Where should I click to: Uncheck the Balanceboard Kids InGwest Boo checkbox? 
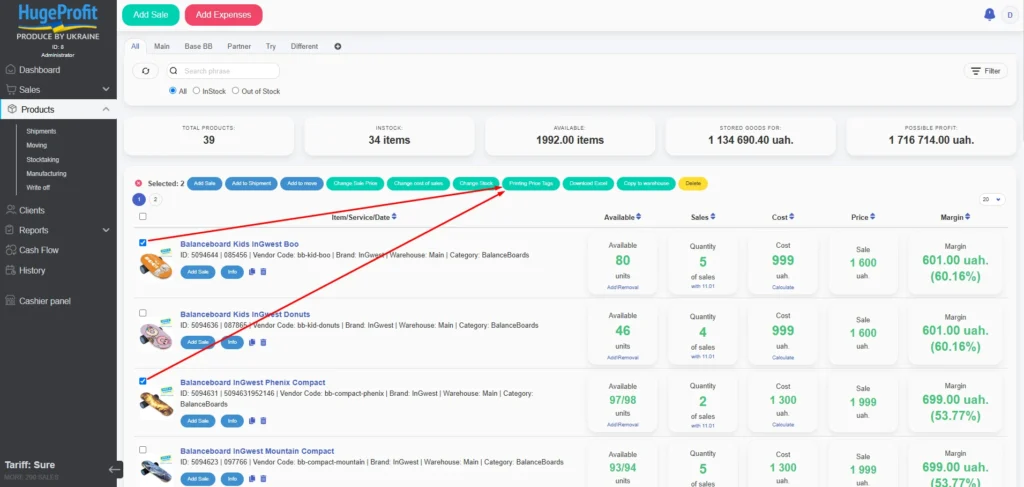143,242
